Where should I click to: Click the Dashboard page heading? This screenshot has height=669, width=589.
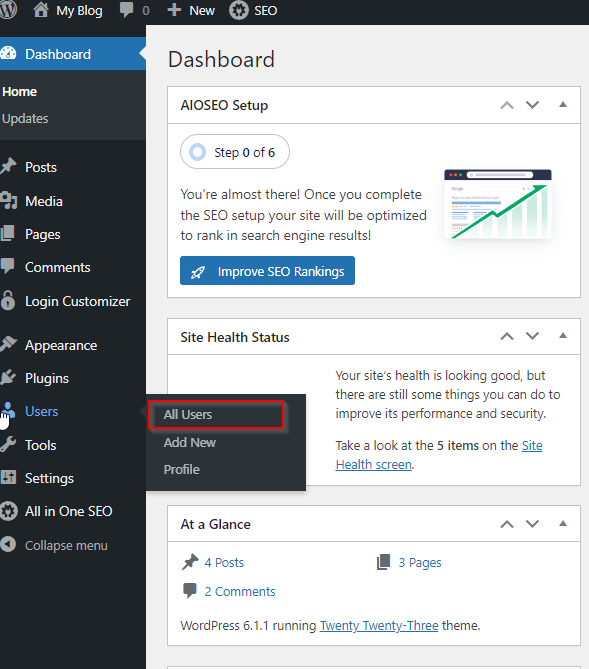[x=221, y=59]
